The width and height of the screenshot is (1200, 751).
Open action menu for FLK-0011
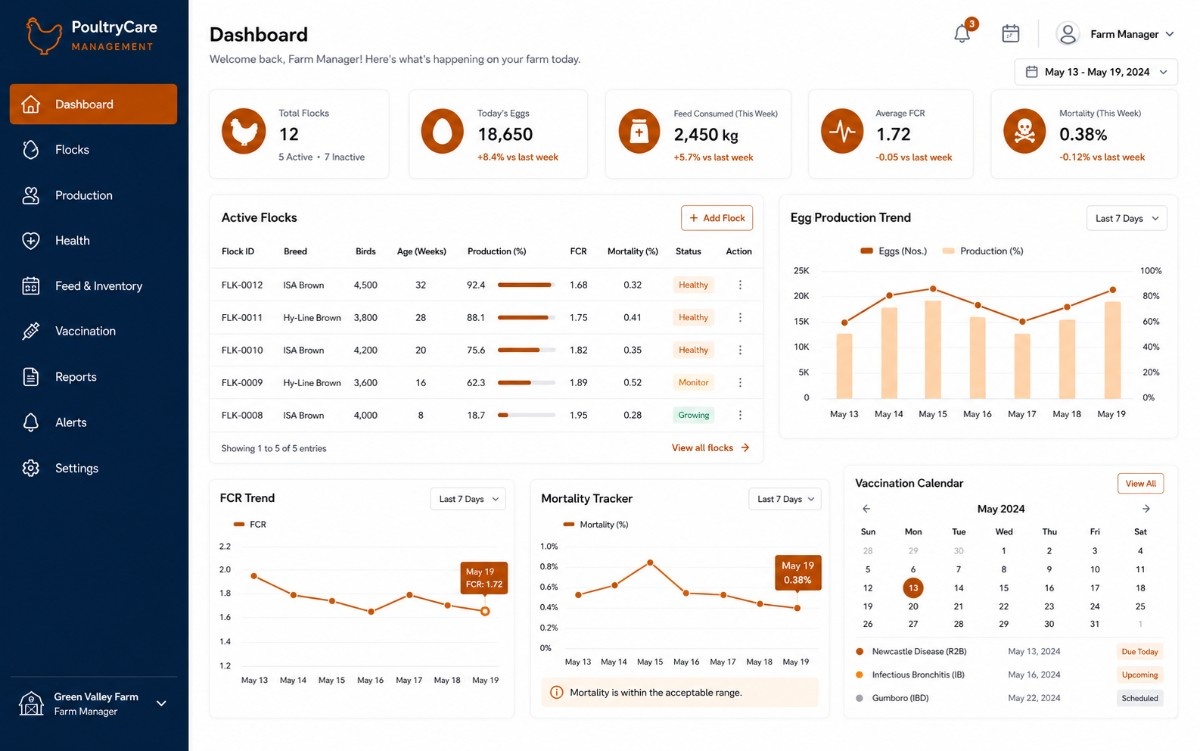point(740,317)
